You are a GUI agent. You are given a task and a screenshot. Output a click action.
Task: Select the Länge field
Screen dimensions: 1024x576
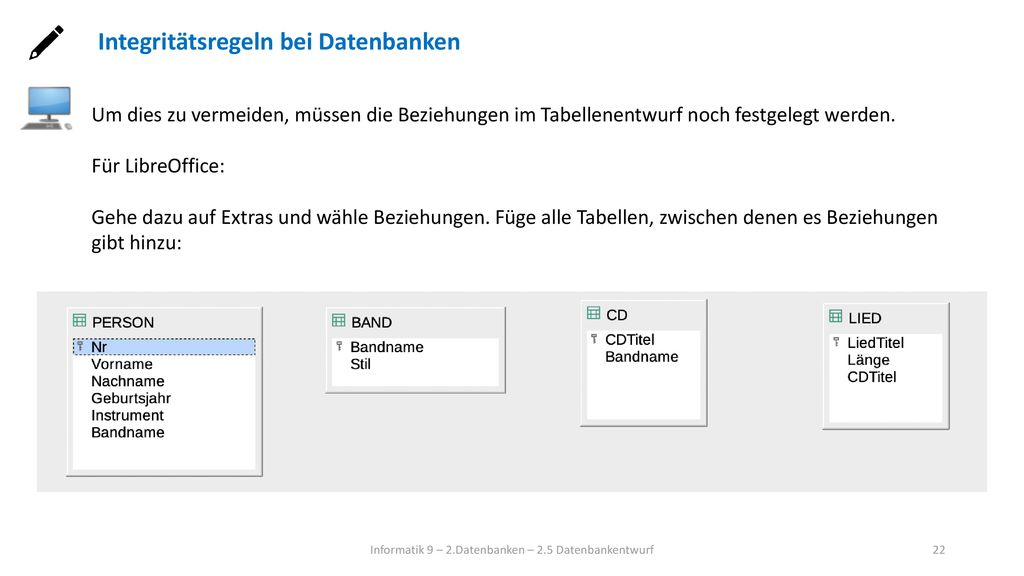tap(868, 360)
